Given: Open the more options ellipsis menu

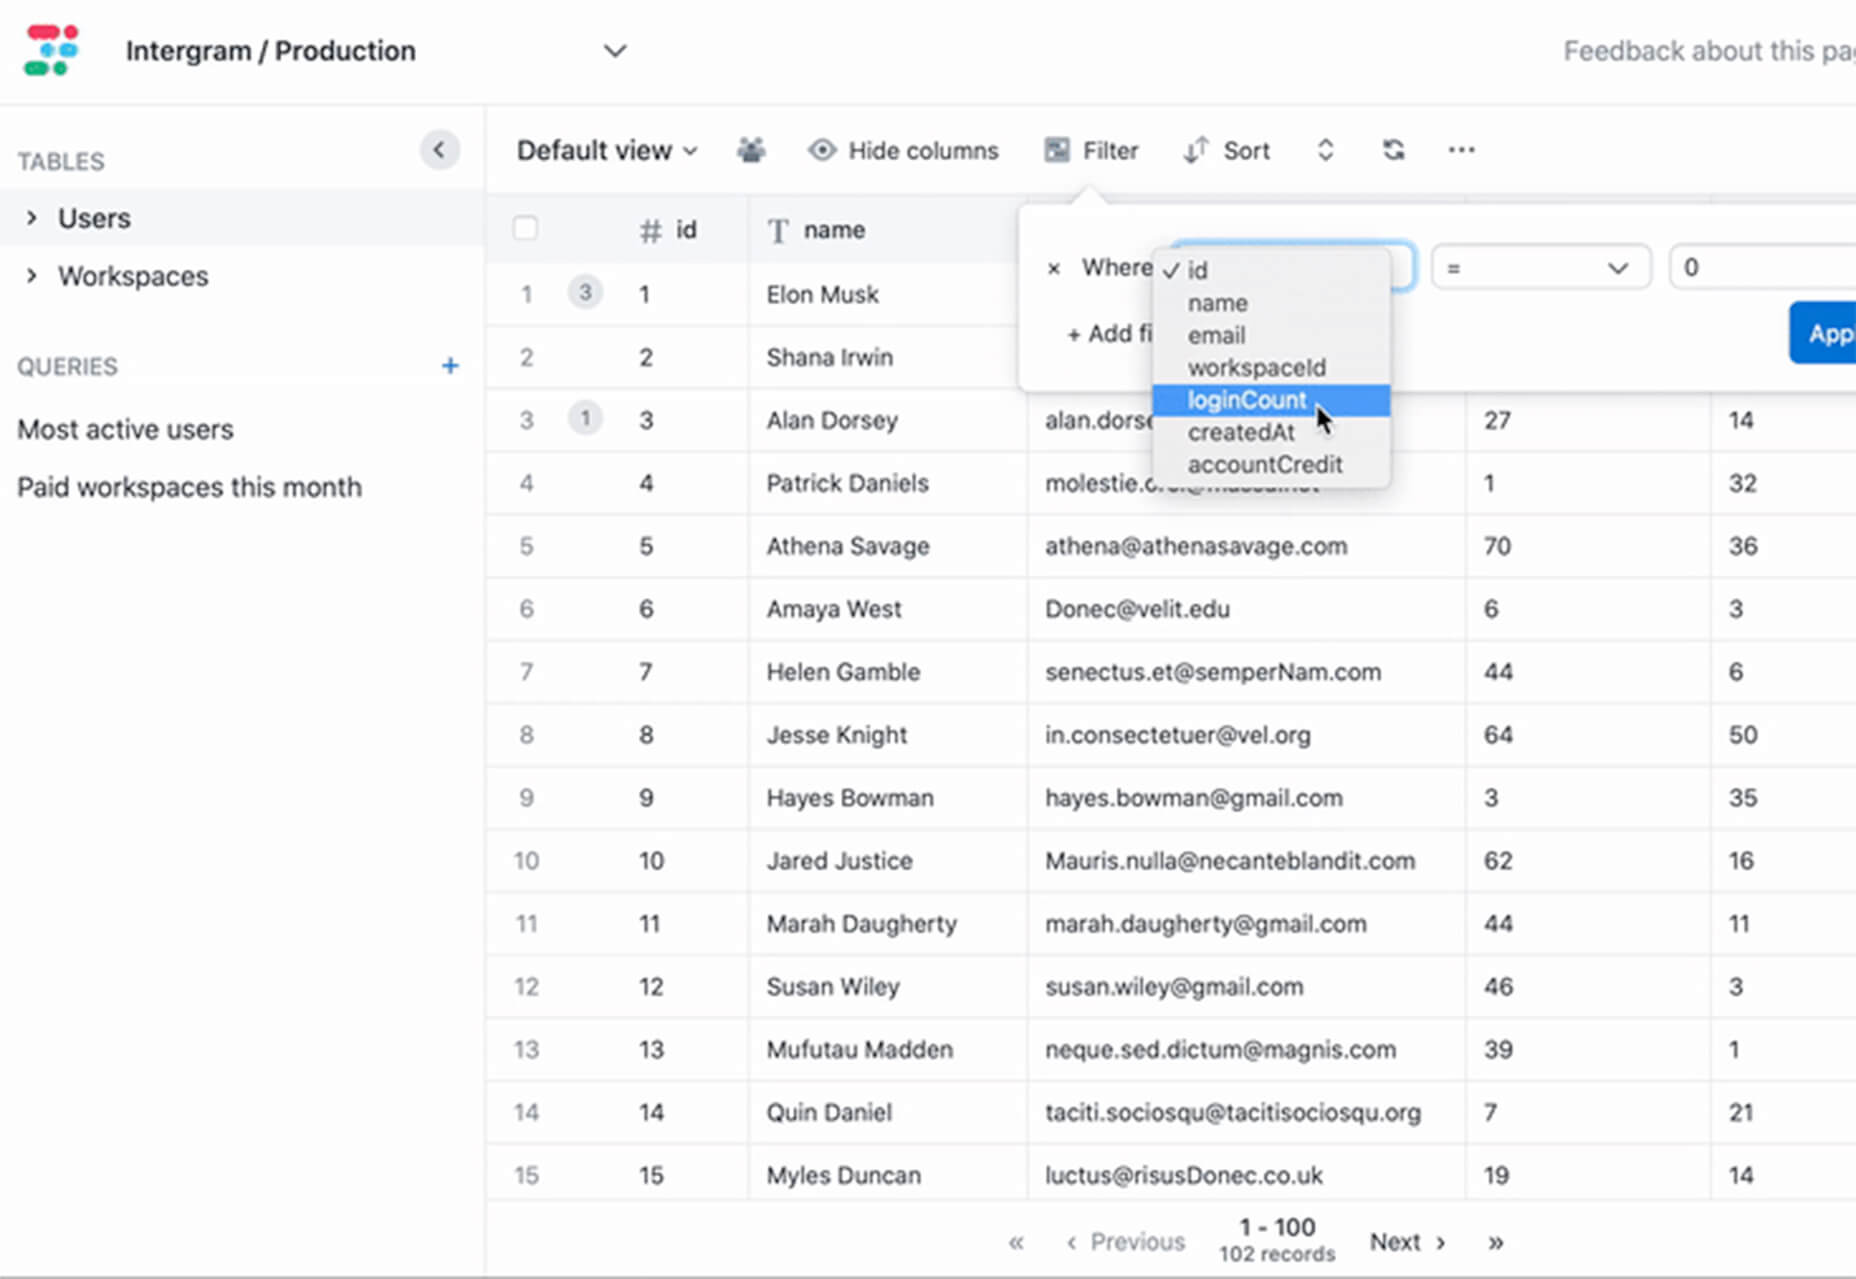Looking at the screenshot, I should pos(1461,150).
